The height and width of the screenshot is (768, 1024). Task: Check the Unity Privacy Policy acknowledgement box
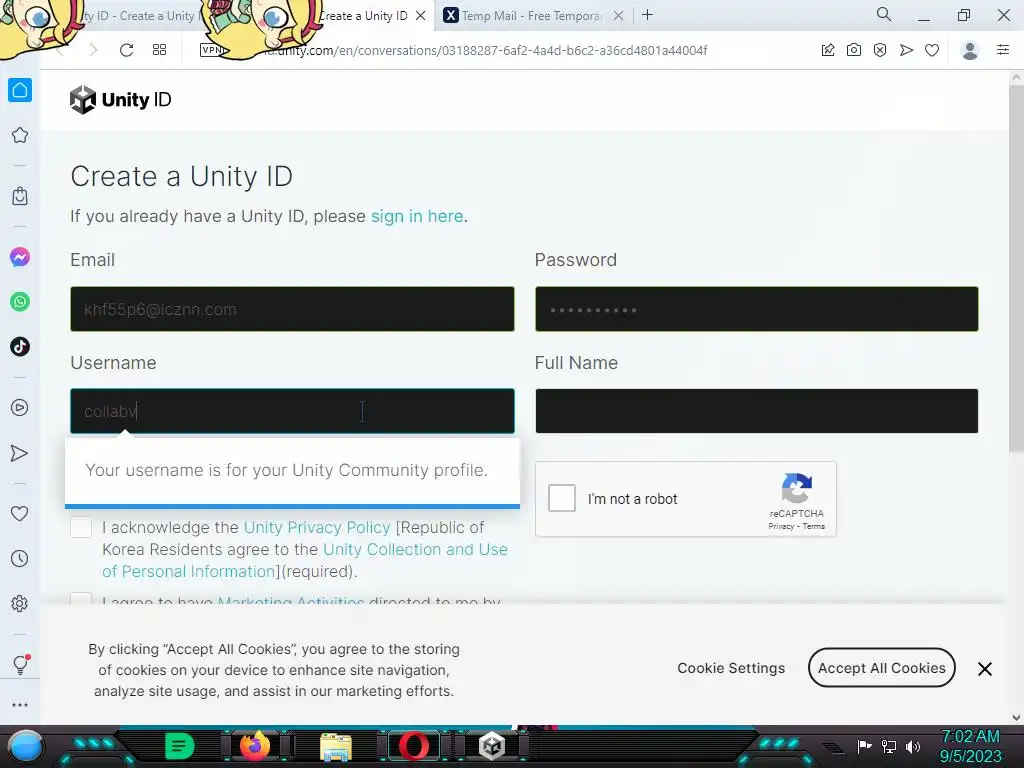[x=81, y=527]
